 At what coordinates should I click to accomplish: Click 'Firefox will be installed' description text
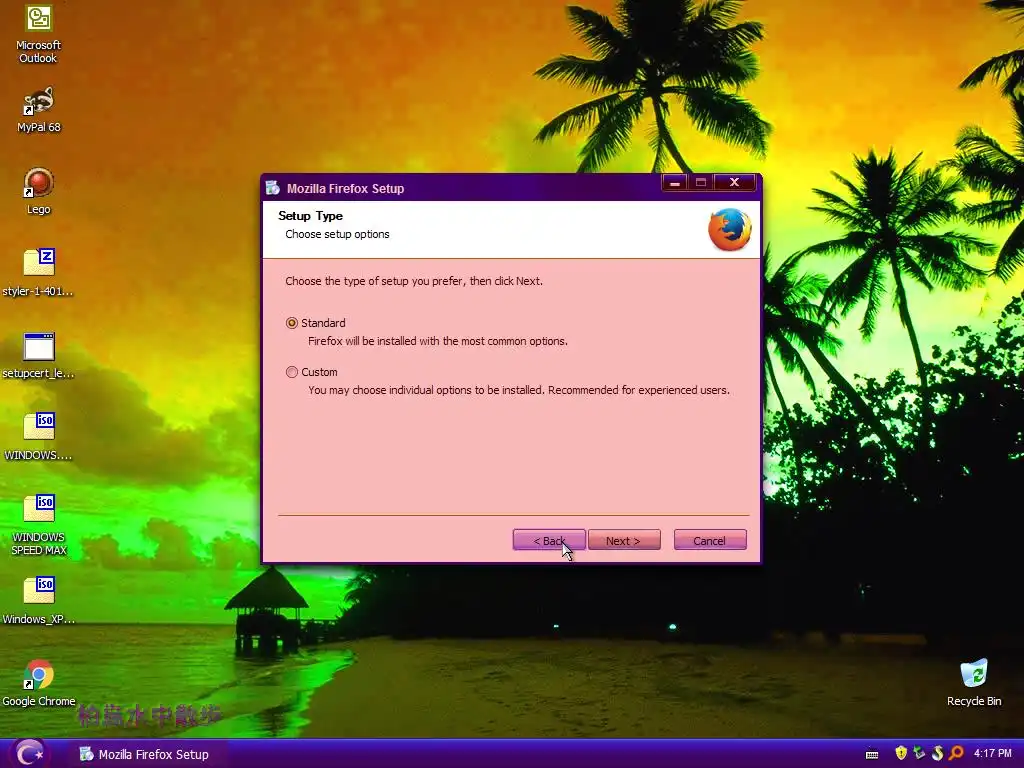[x=438, y=341]
